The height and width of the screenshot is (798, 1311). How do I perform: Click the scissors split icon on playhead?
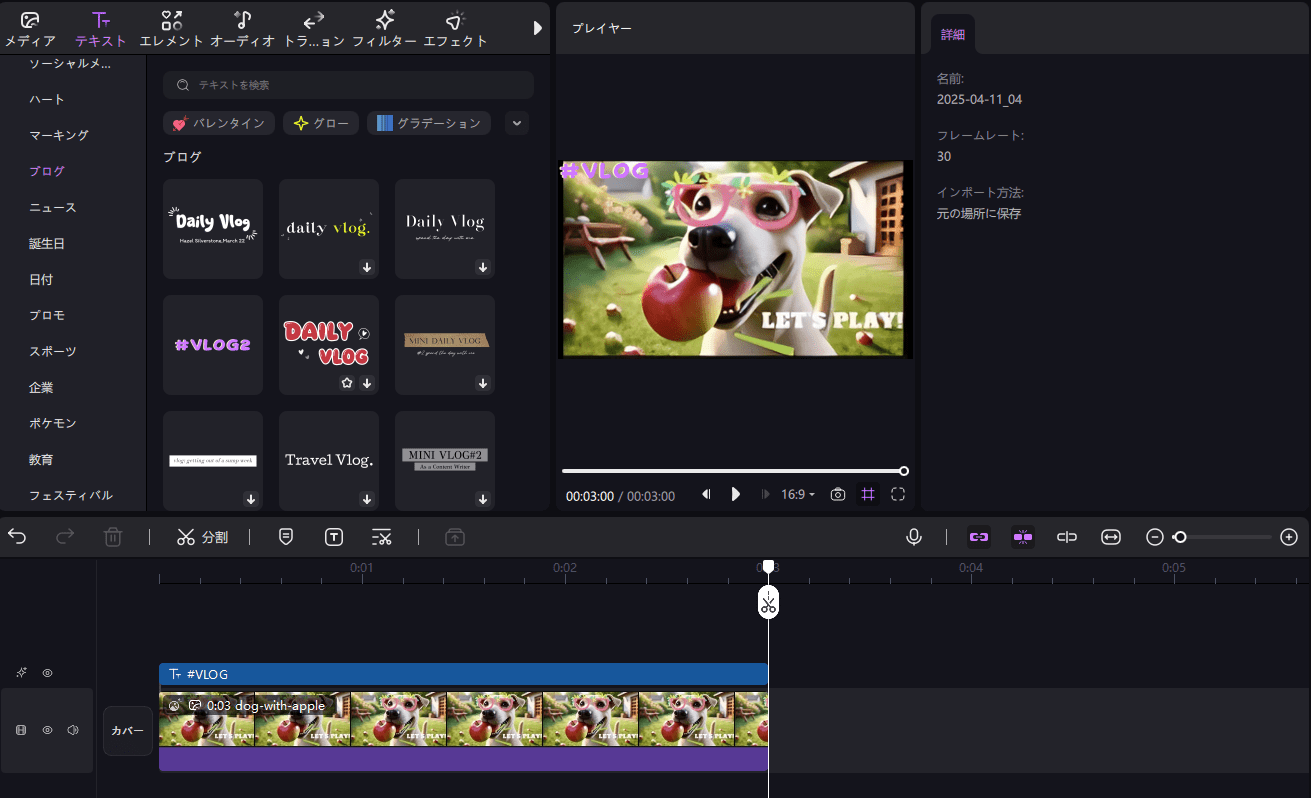(768, 603)
